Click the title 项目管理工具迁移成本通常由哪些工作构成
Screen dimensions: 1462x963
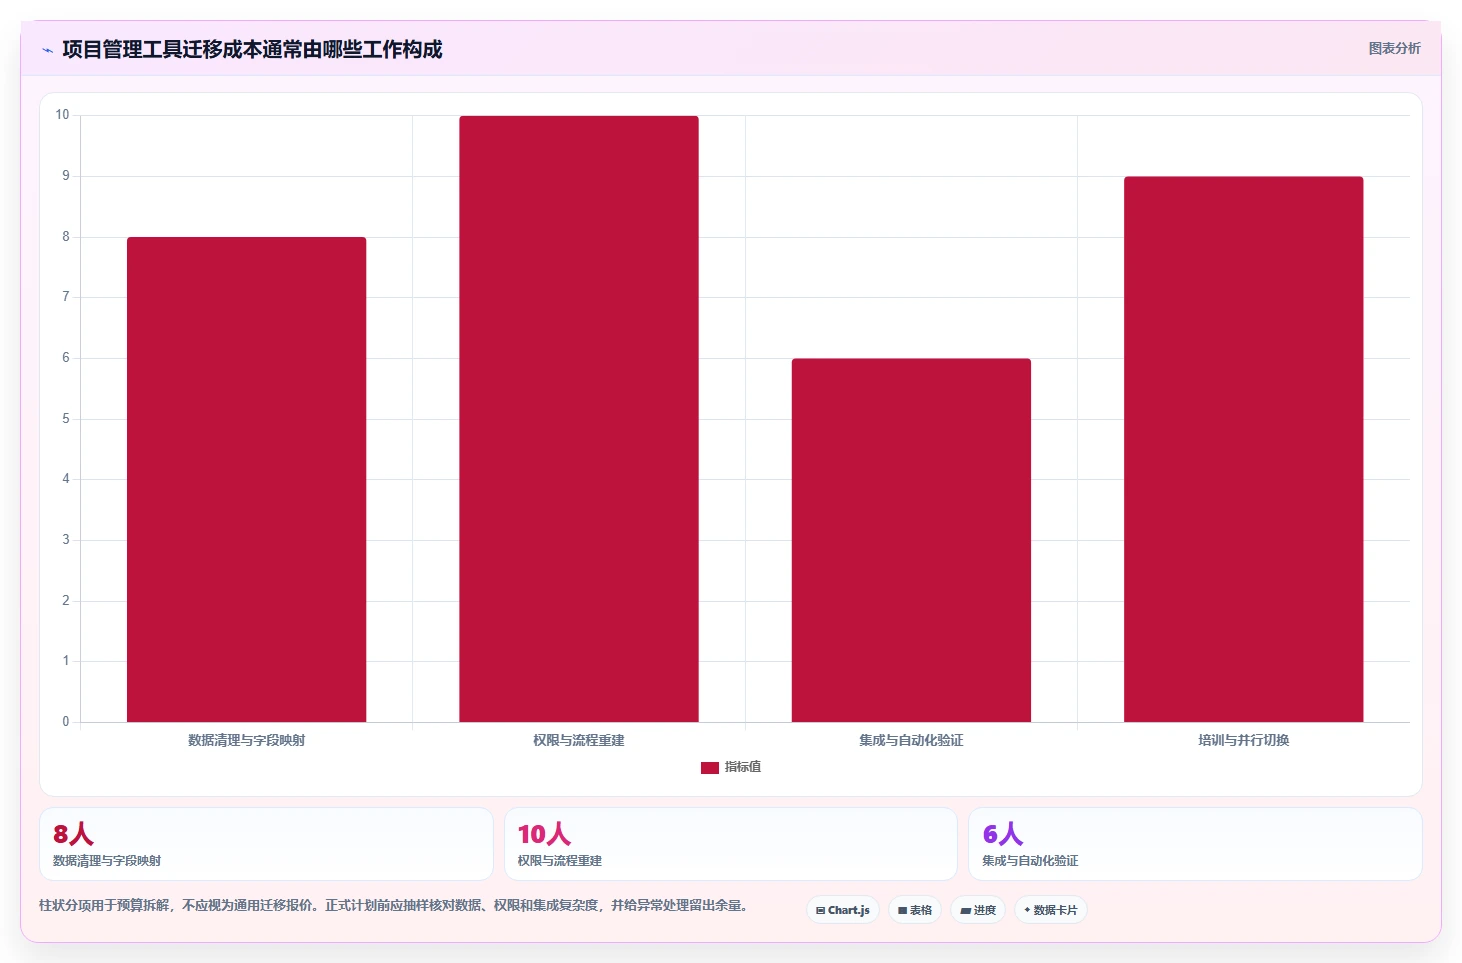point(252,49)
